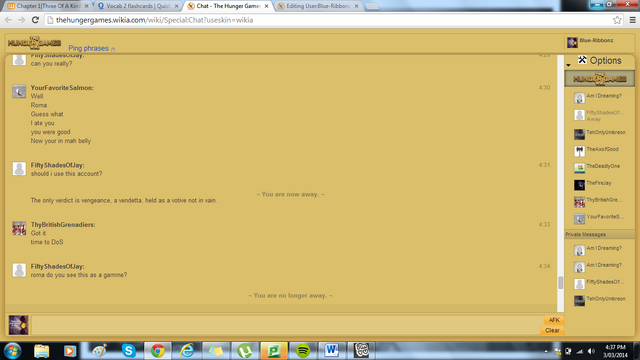Click ThyBritishGrenadiers' avatar in chat

click(19, 228)
